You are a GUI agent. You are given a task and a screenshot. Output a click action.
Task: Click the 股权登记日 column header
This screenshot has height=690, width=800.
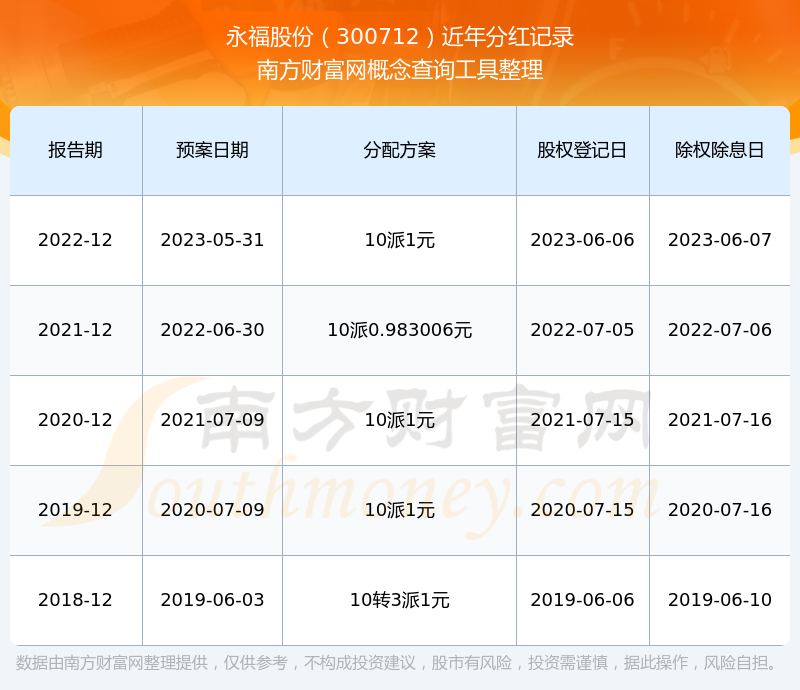click(582, 150)
